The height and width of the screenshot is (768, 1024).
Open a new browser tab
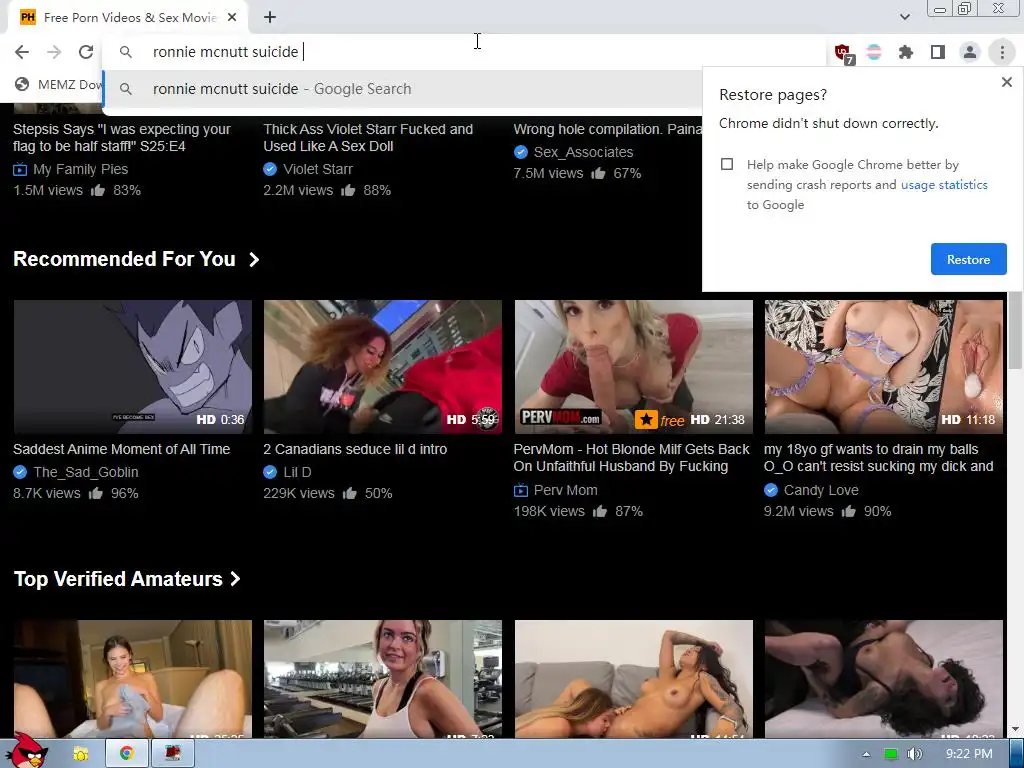tap(270, 18)
